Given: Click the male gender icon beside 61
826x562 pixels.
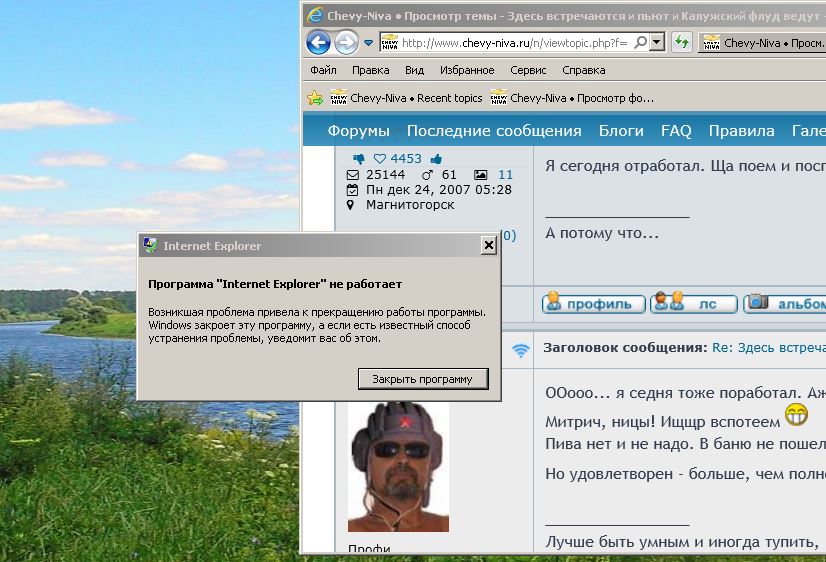Looking at the screenshot, I should tap(427, 174).
